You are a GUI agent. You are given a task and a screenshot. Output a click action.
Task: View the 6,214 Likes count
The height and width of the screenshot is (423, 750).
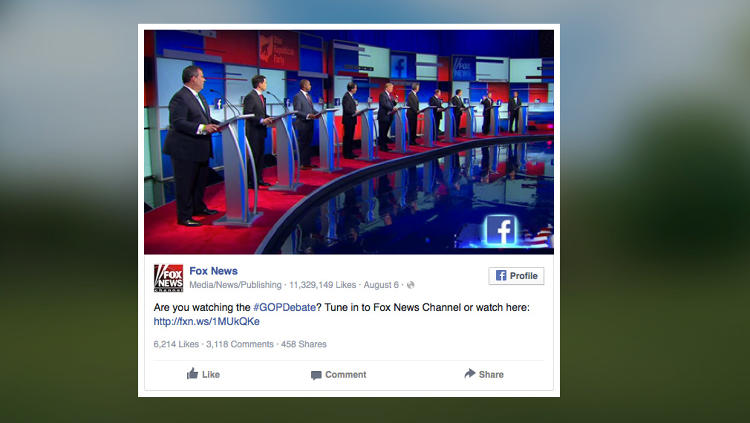(176, 344)
